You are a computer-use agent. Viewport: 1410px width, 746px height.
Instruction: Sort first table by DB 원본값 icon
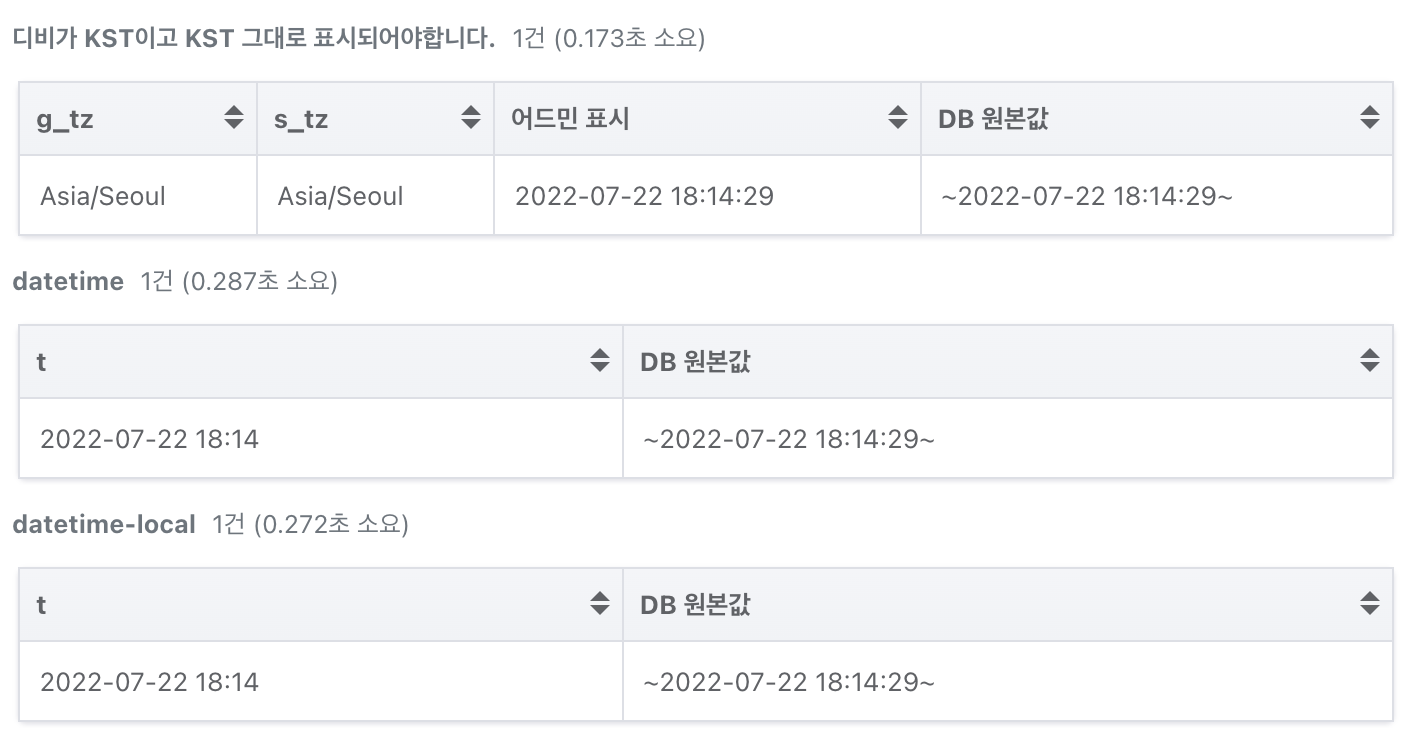coord(1369,118)
